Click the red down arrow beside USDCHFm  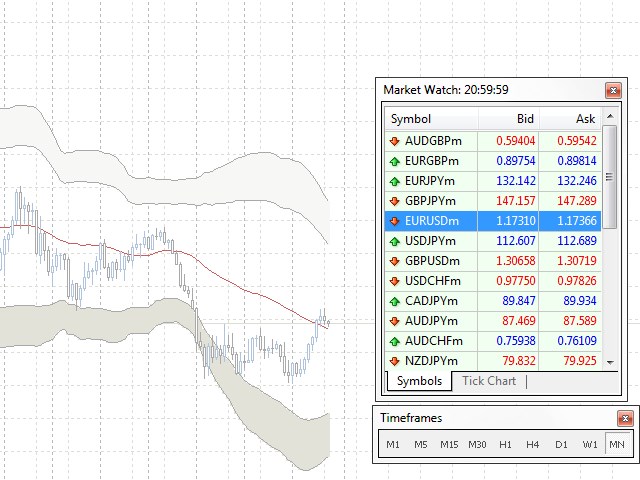(x=395, y=281)
